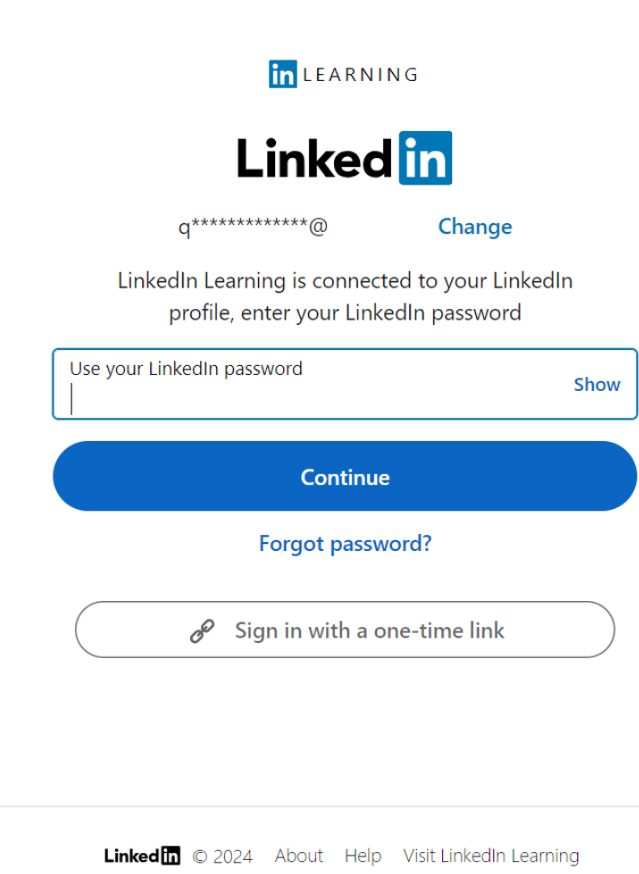This screenshot has width=639, height=874.
Task: Click the blue LinkedIn Learning 'in' icon at top
Action: click(x=283, y=74)
